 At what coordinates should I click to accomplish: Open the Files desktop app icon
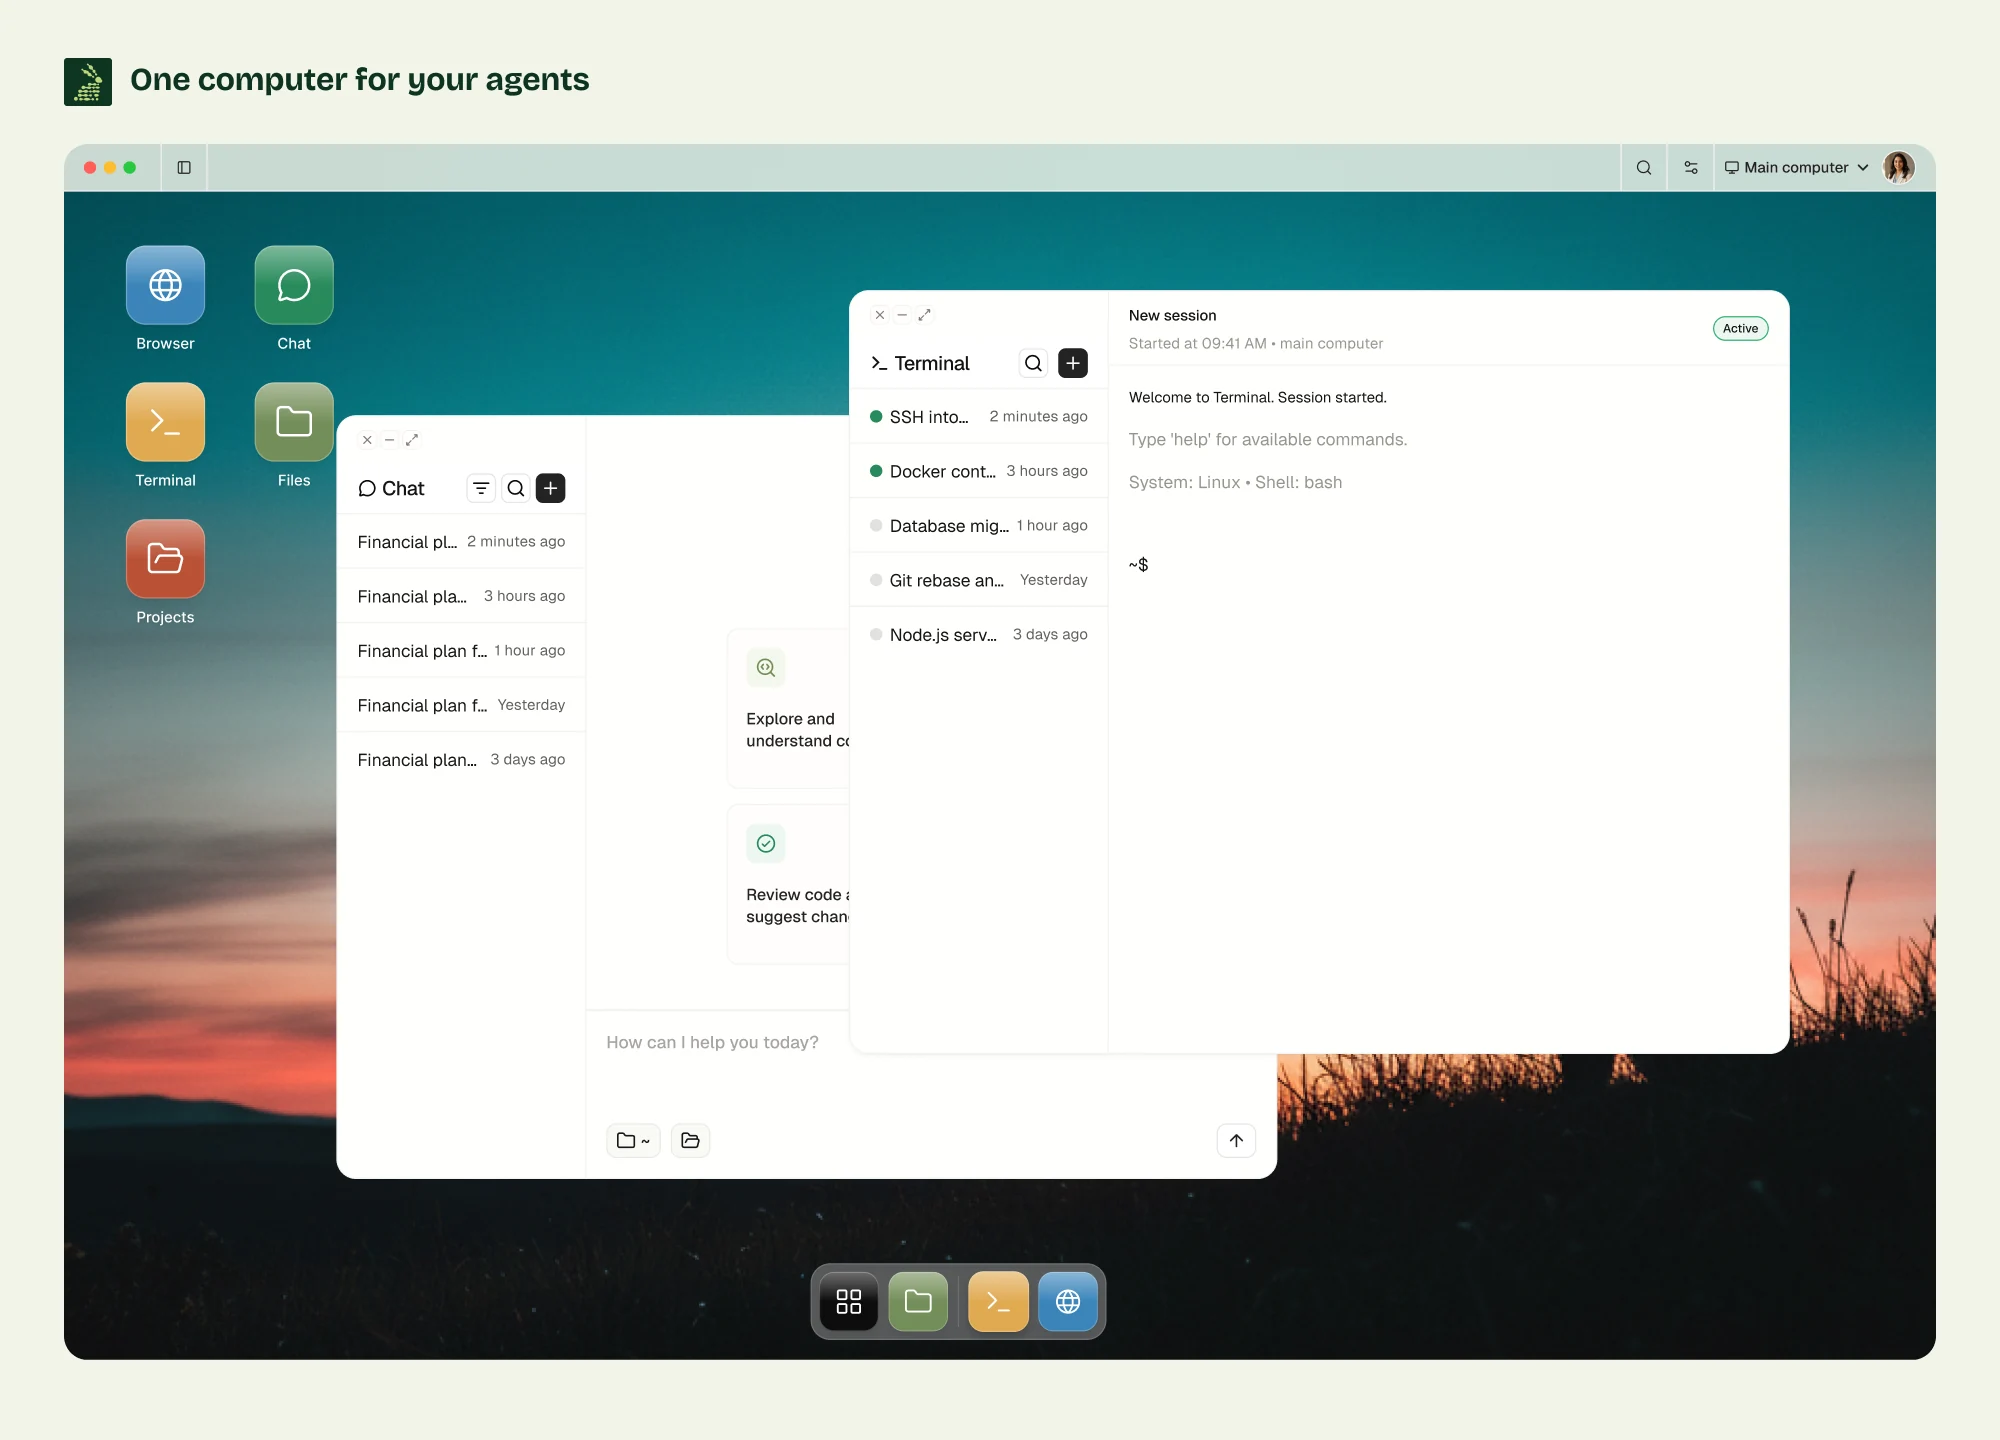click(294, 422)
